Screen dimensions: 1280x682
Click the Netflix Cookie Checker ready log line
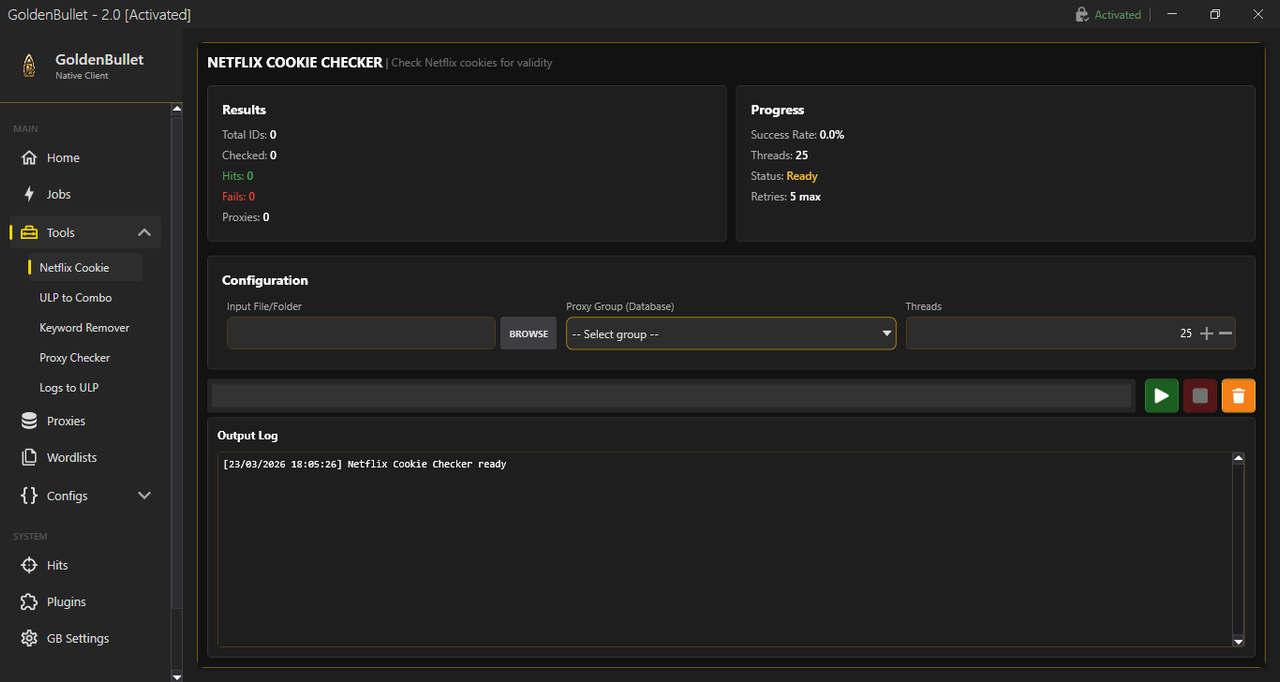365,464
